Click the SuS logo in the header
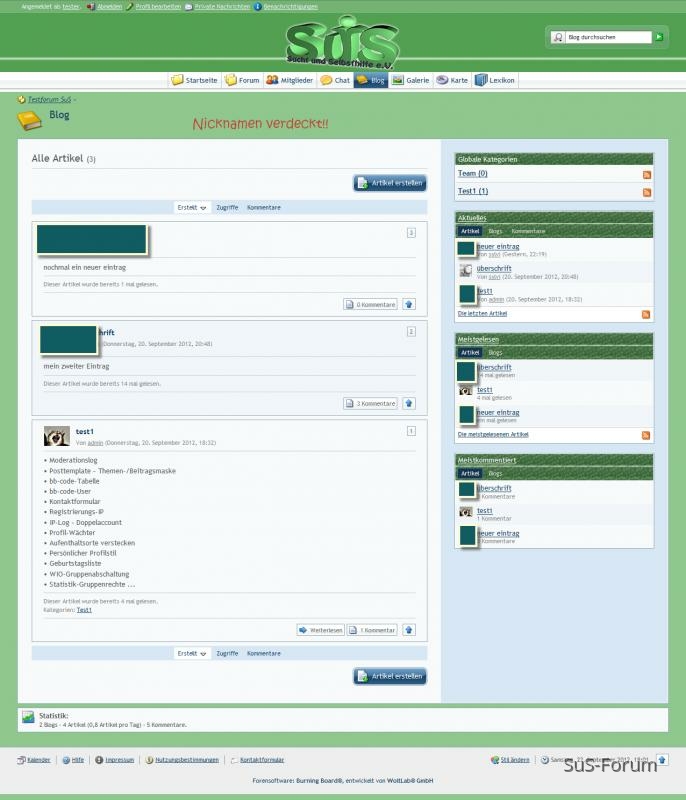686x800 pixels. (342, 43)
